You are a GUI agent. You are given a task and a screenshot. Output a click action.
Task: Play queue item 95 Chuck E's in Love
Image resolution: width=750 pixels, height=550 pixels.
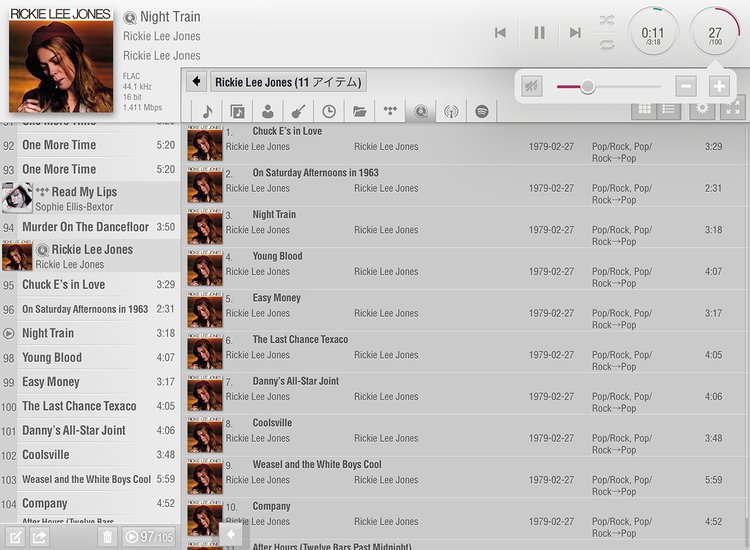point(89,285)
